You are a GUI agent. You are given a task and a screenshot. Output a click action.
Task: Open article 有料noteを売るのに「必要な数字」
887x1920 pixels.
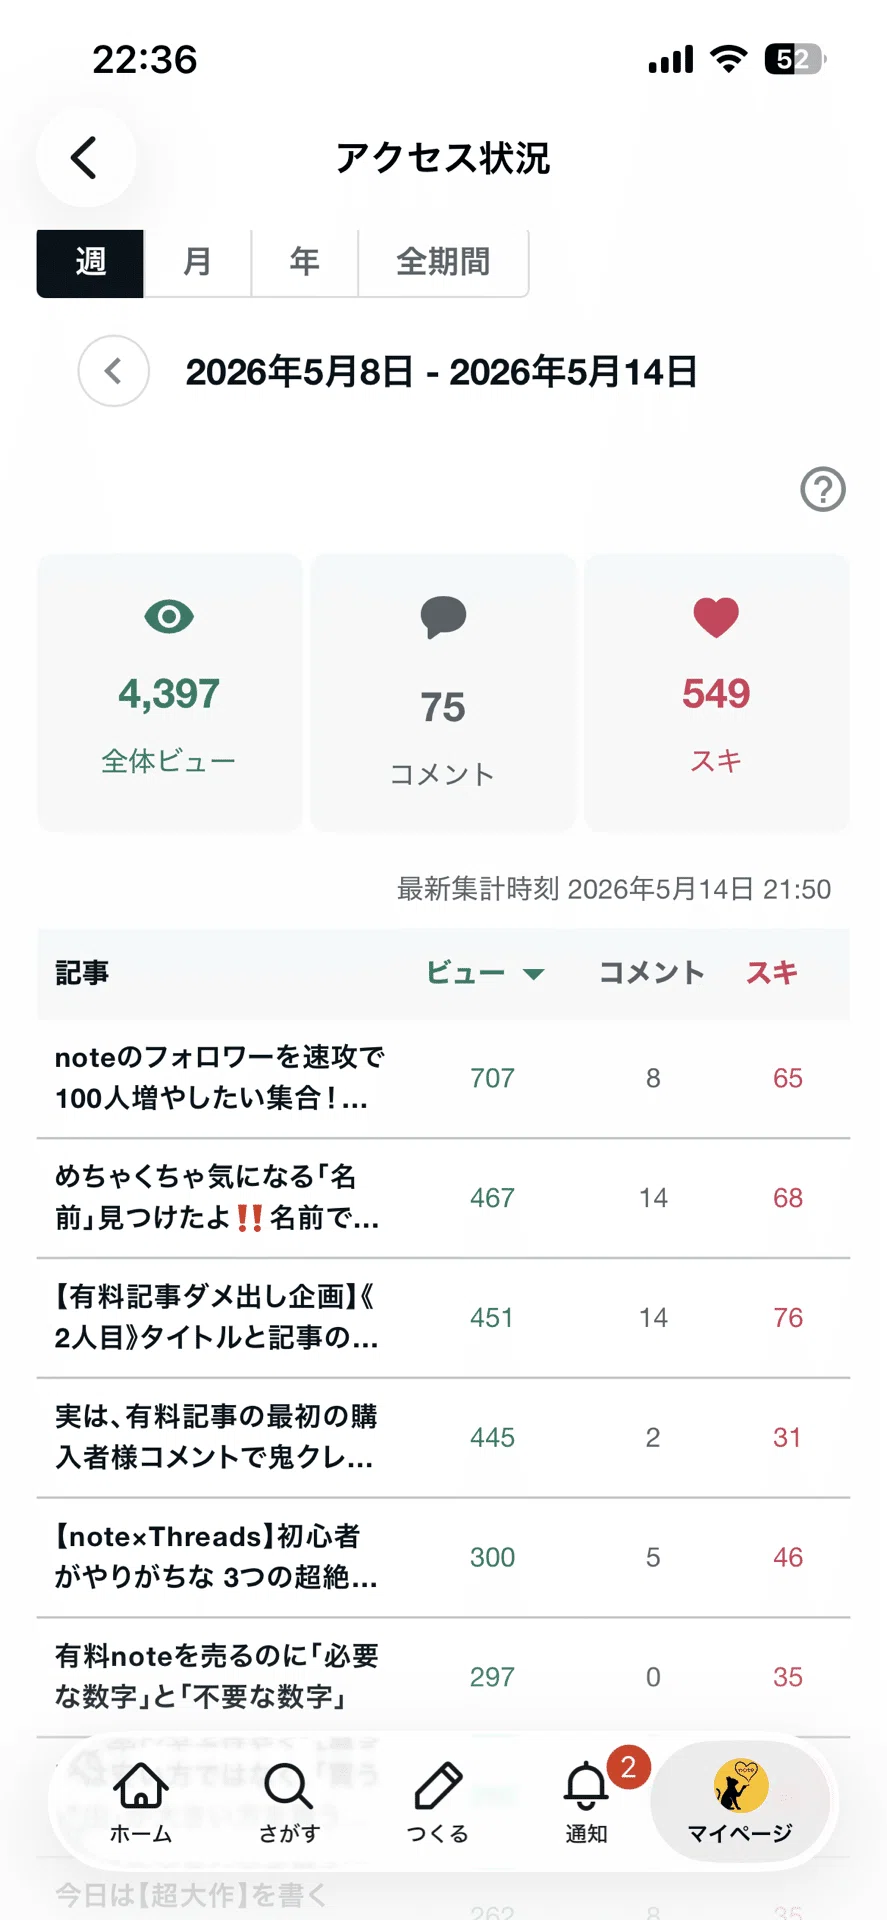point(443,1677)
